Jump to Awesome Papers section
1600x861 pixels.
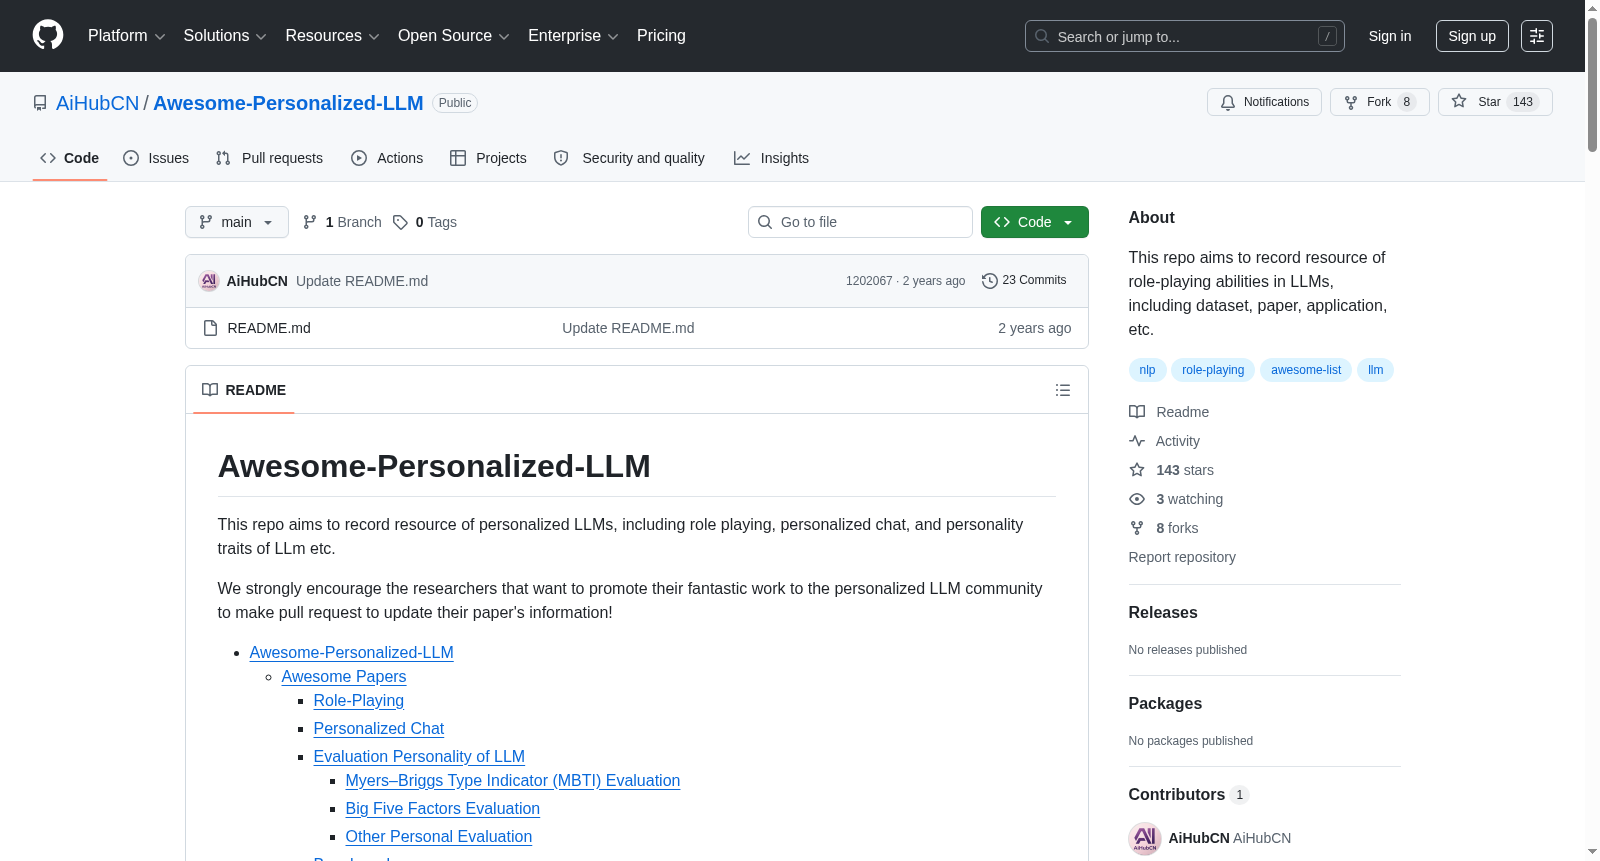tap(344, 677)
